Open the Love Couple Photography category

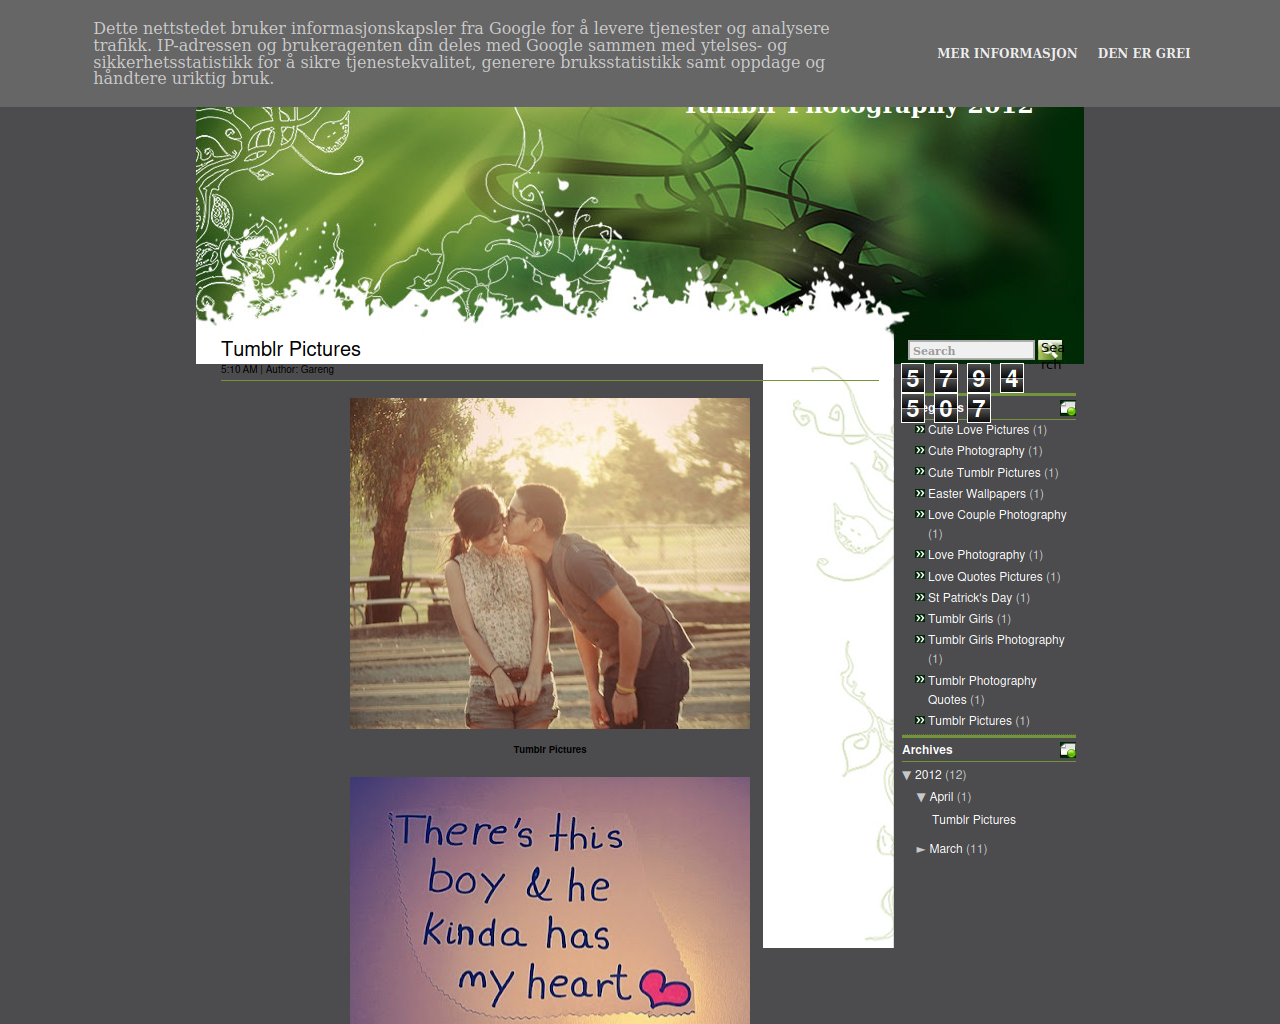coord(997,515)
